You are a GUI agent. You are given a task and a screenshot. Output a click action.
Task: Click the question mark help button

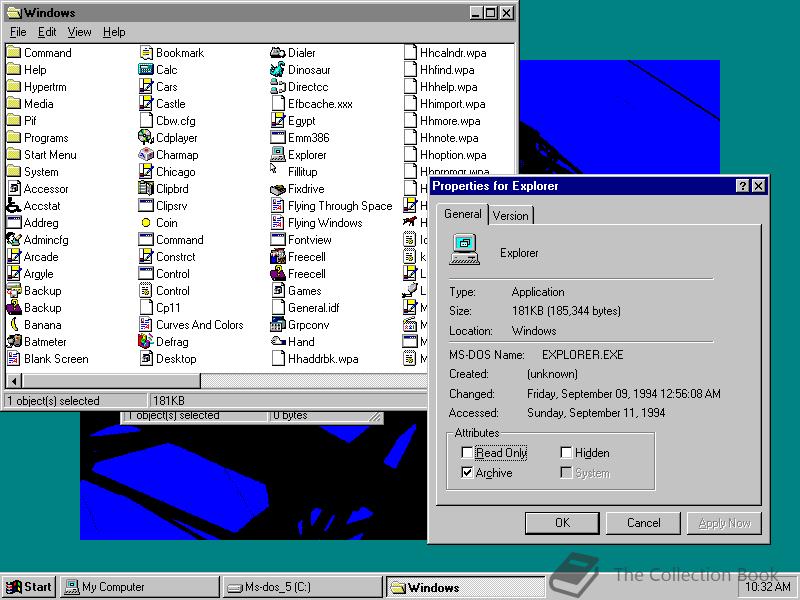[x=742, y=186]
